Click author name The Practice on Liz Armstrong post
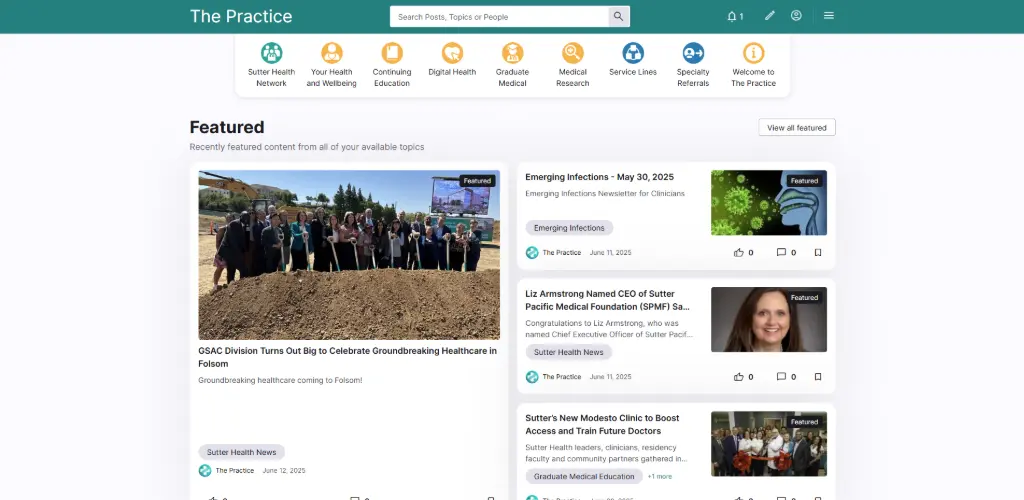Viewport: 1024px width, 500px height. pyautogui.click(x=562, y=377)
